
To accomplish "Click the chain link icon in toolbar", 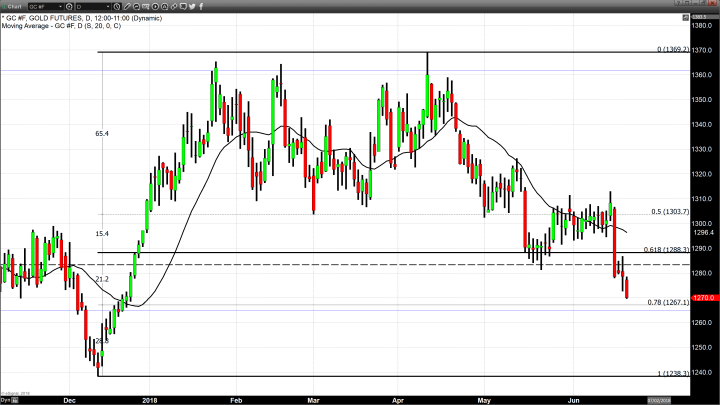I will click(173, 6).
